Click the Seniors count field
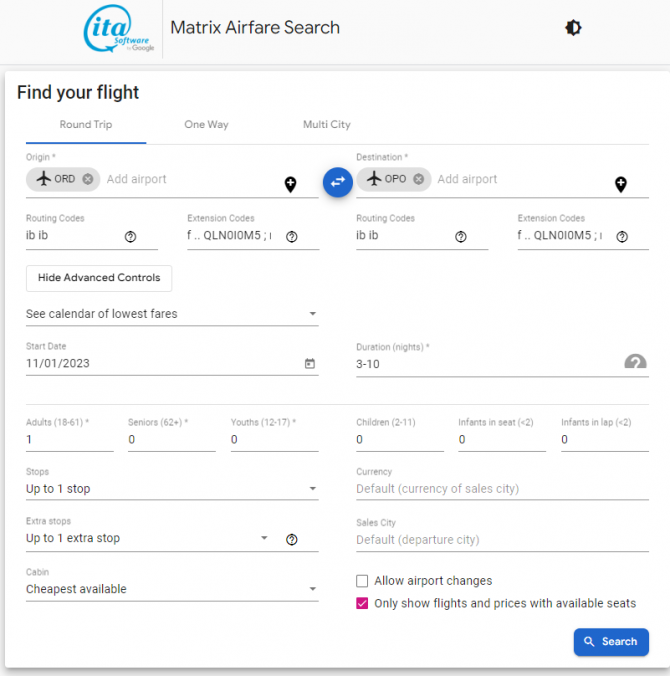Image resolution: width=670 pixels, height=676 pixels. click(x=172, y=440)
